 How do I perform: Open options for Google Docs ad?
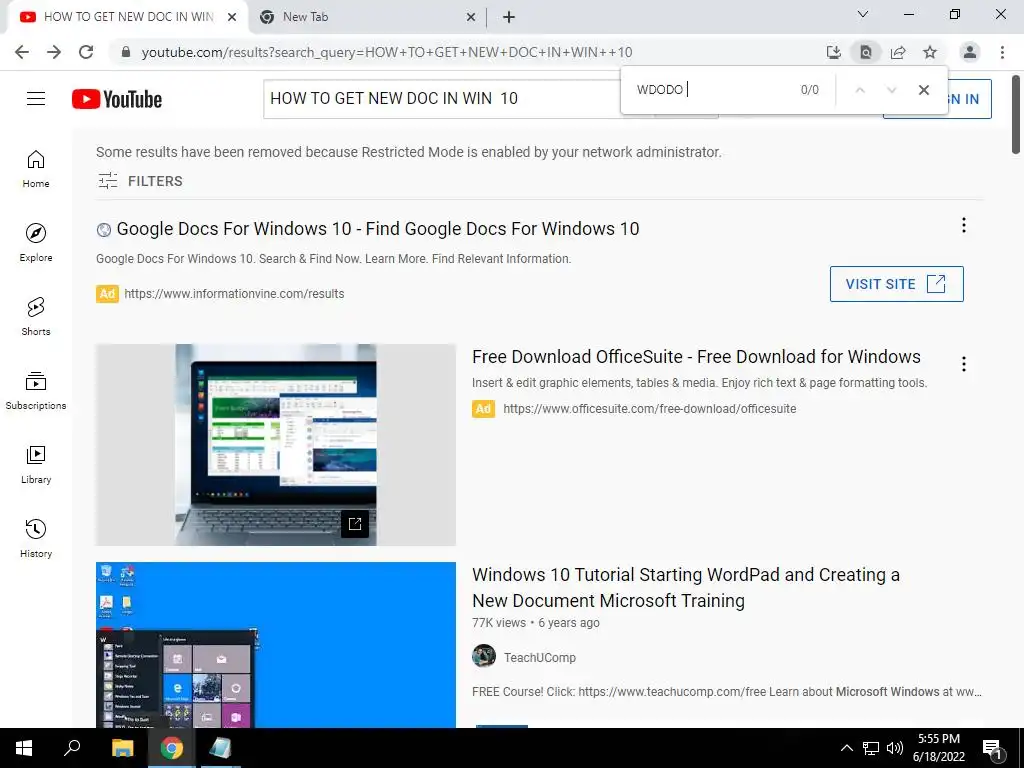(x=964, y=225)
